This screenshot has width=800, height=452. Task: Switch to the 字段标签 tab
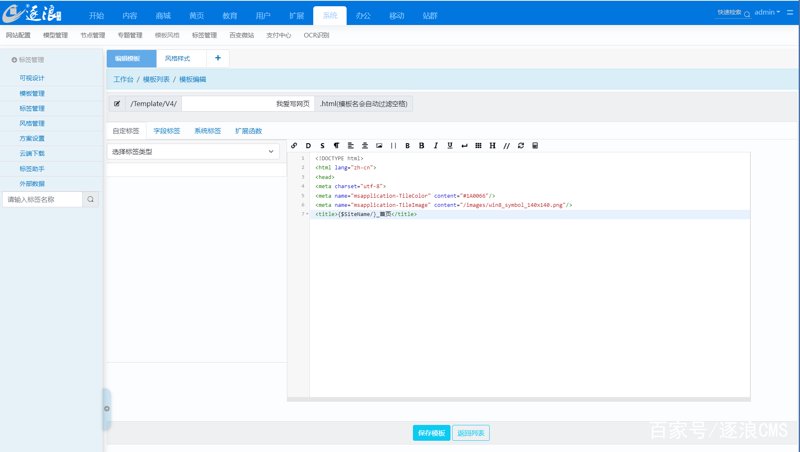click(167, 131)
